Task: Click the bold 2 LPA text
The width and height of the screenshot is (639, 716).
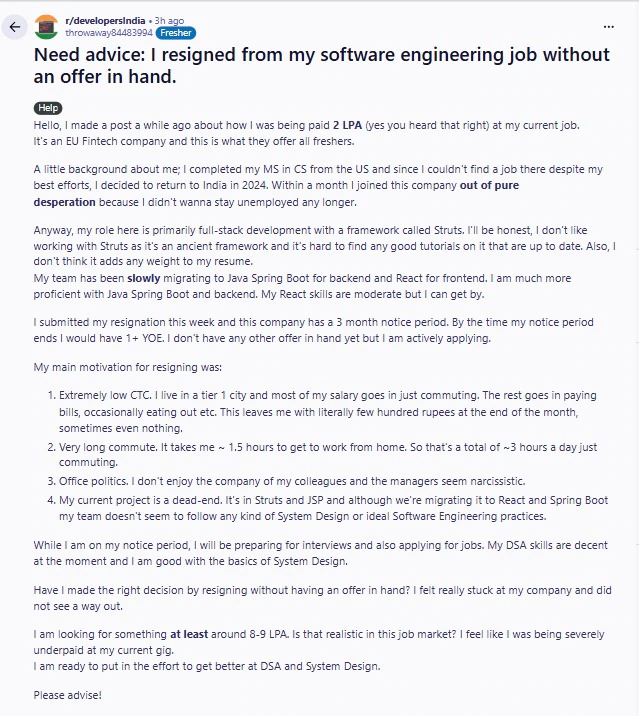Action: [x=348, y=125]
